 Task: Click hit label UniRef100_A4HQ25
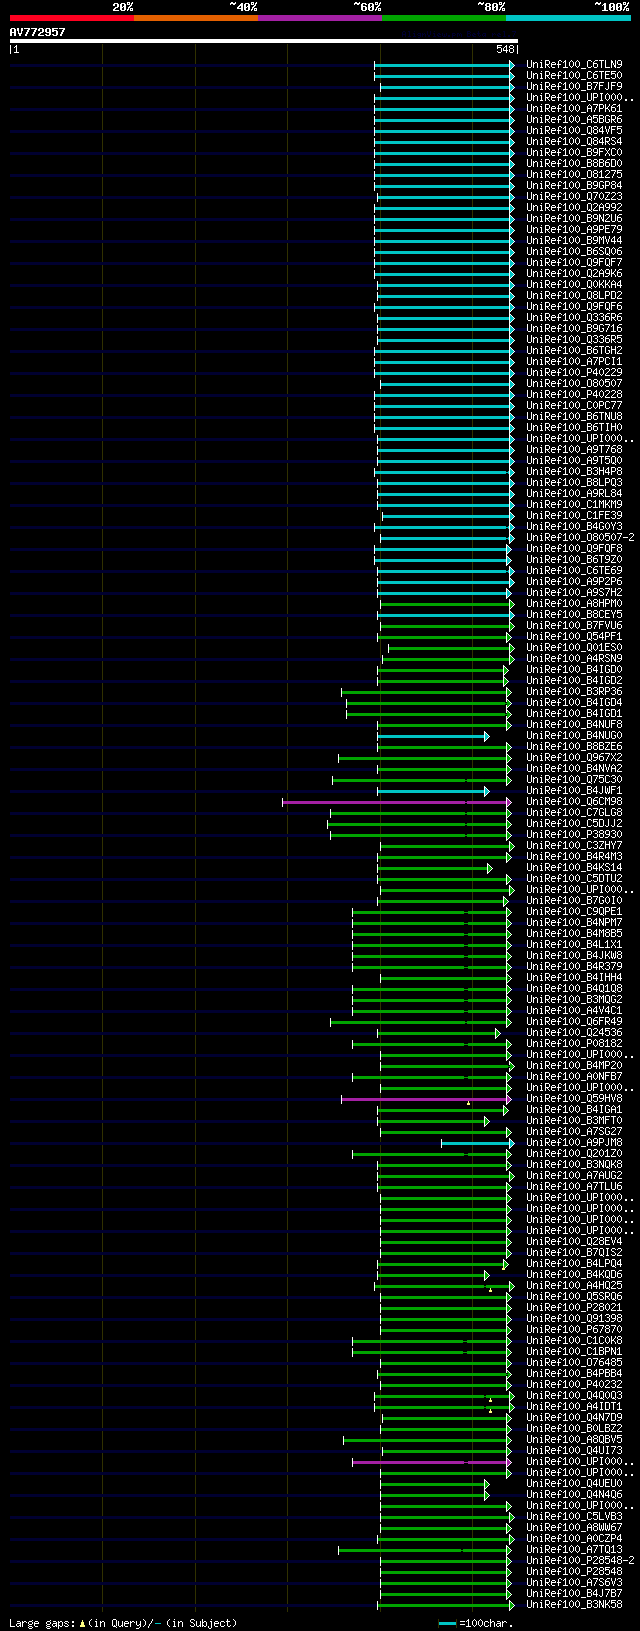574,1285
